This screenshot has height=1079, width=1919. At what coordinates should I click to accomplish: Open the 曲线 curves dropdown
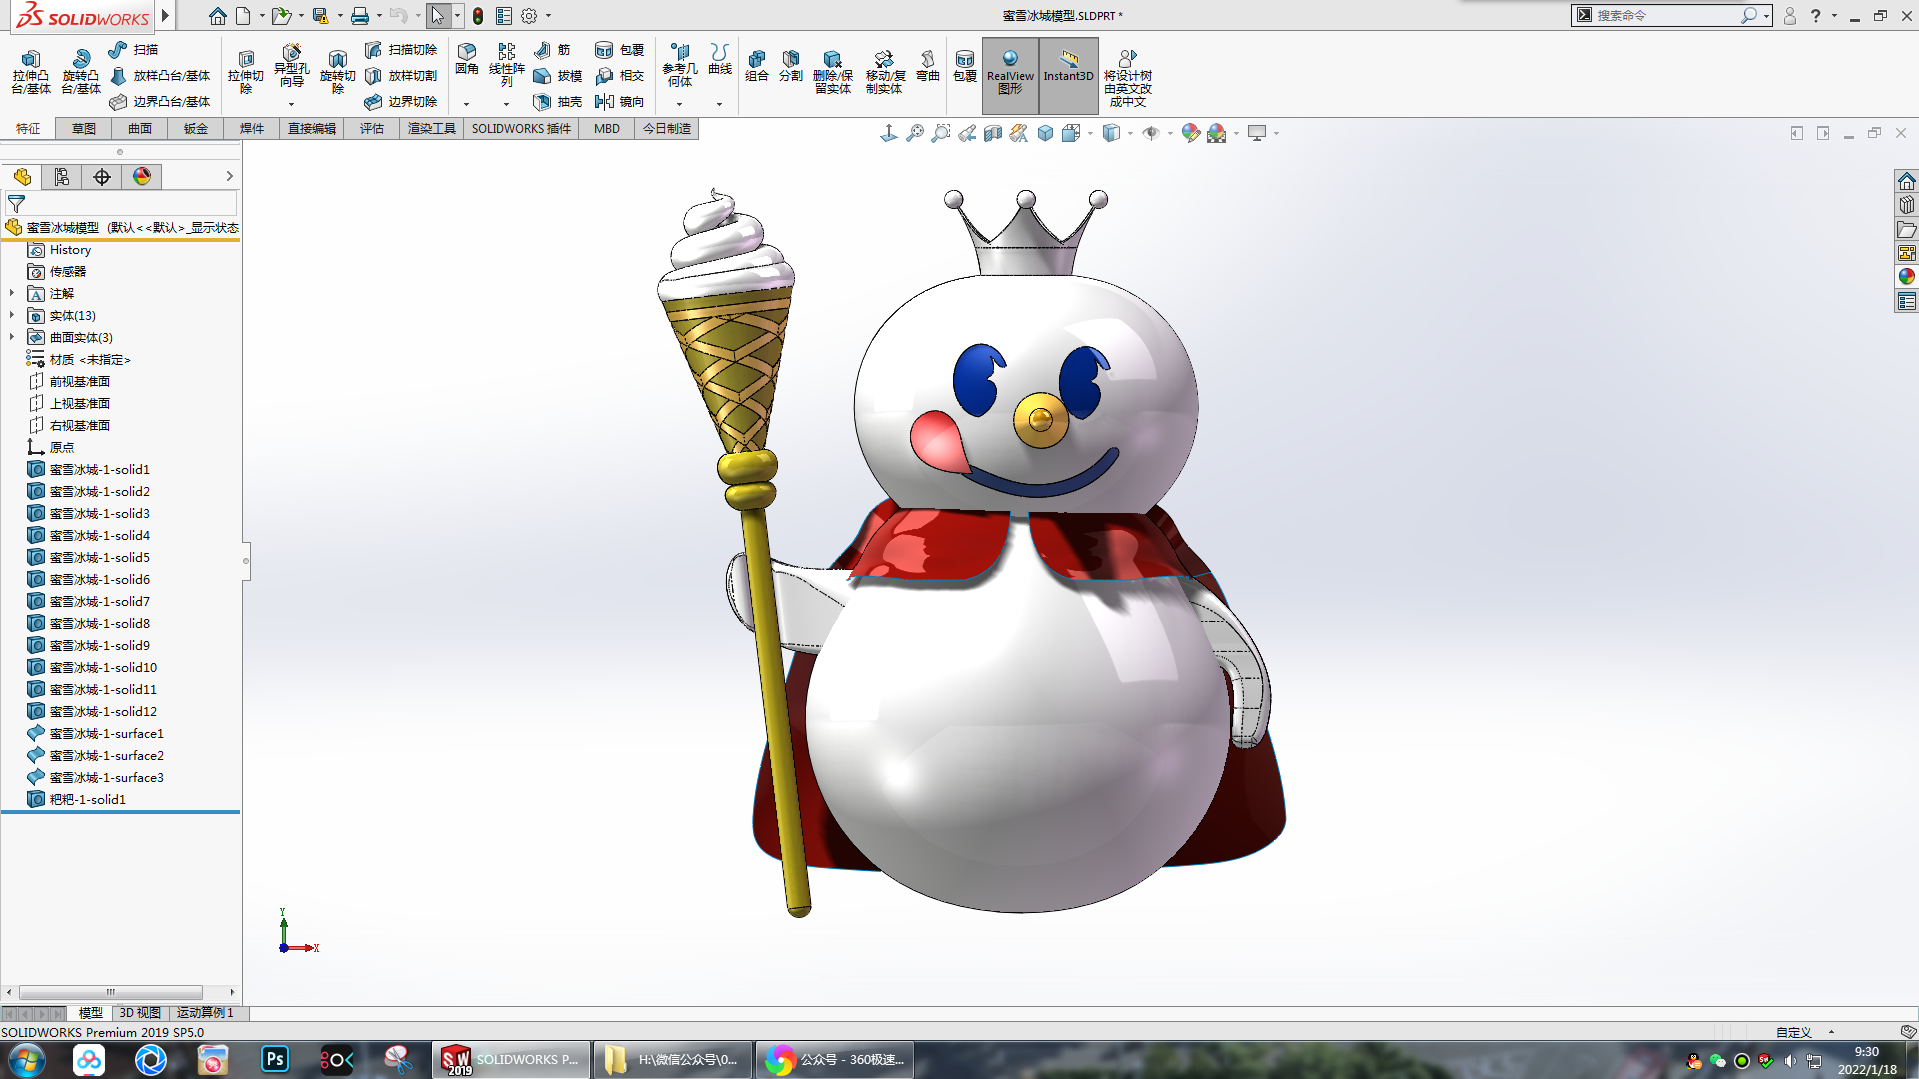tap(719, 104)
